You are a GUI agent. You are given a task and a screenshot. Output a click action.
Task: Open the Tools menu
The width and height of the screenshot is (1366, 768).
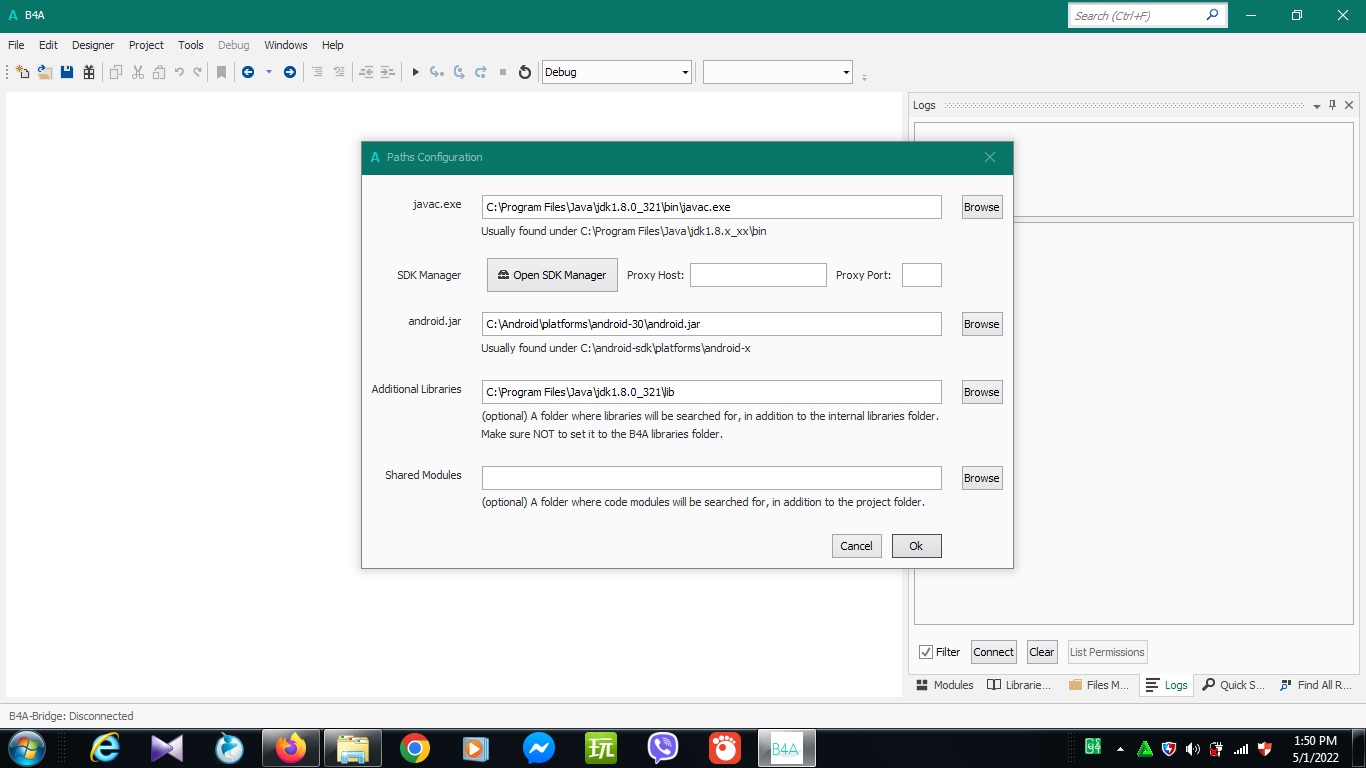(191, 45)
